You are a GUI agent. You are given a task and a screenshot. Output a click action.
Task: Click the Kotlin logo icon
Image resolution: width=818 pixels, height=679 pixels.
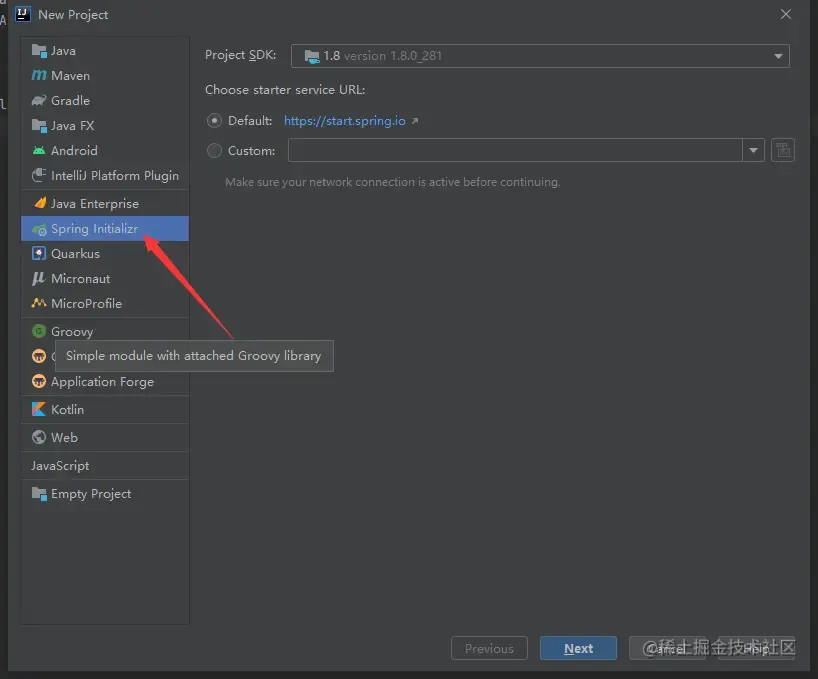39,409
